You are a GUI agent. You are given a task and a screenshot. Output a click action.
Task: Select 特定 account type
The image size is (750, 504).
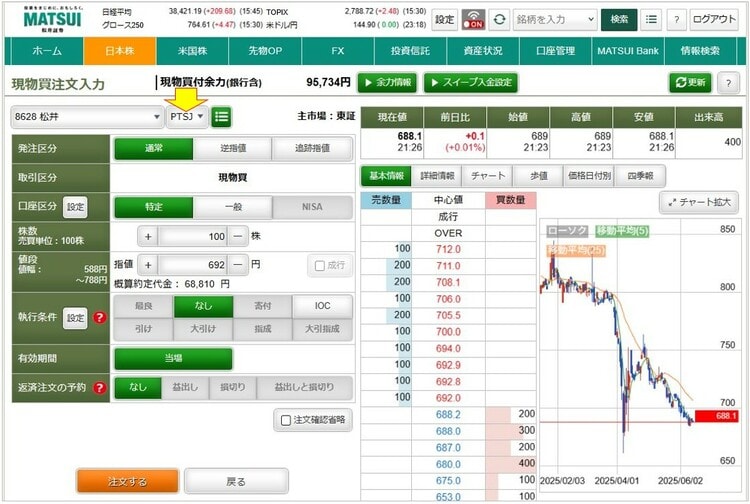[154, 207]
